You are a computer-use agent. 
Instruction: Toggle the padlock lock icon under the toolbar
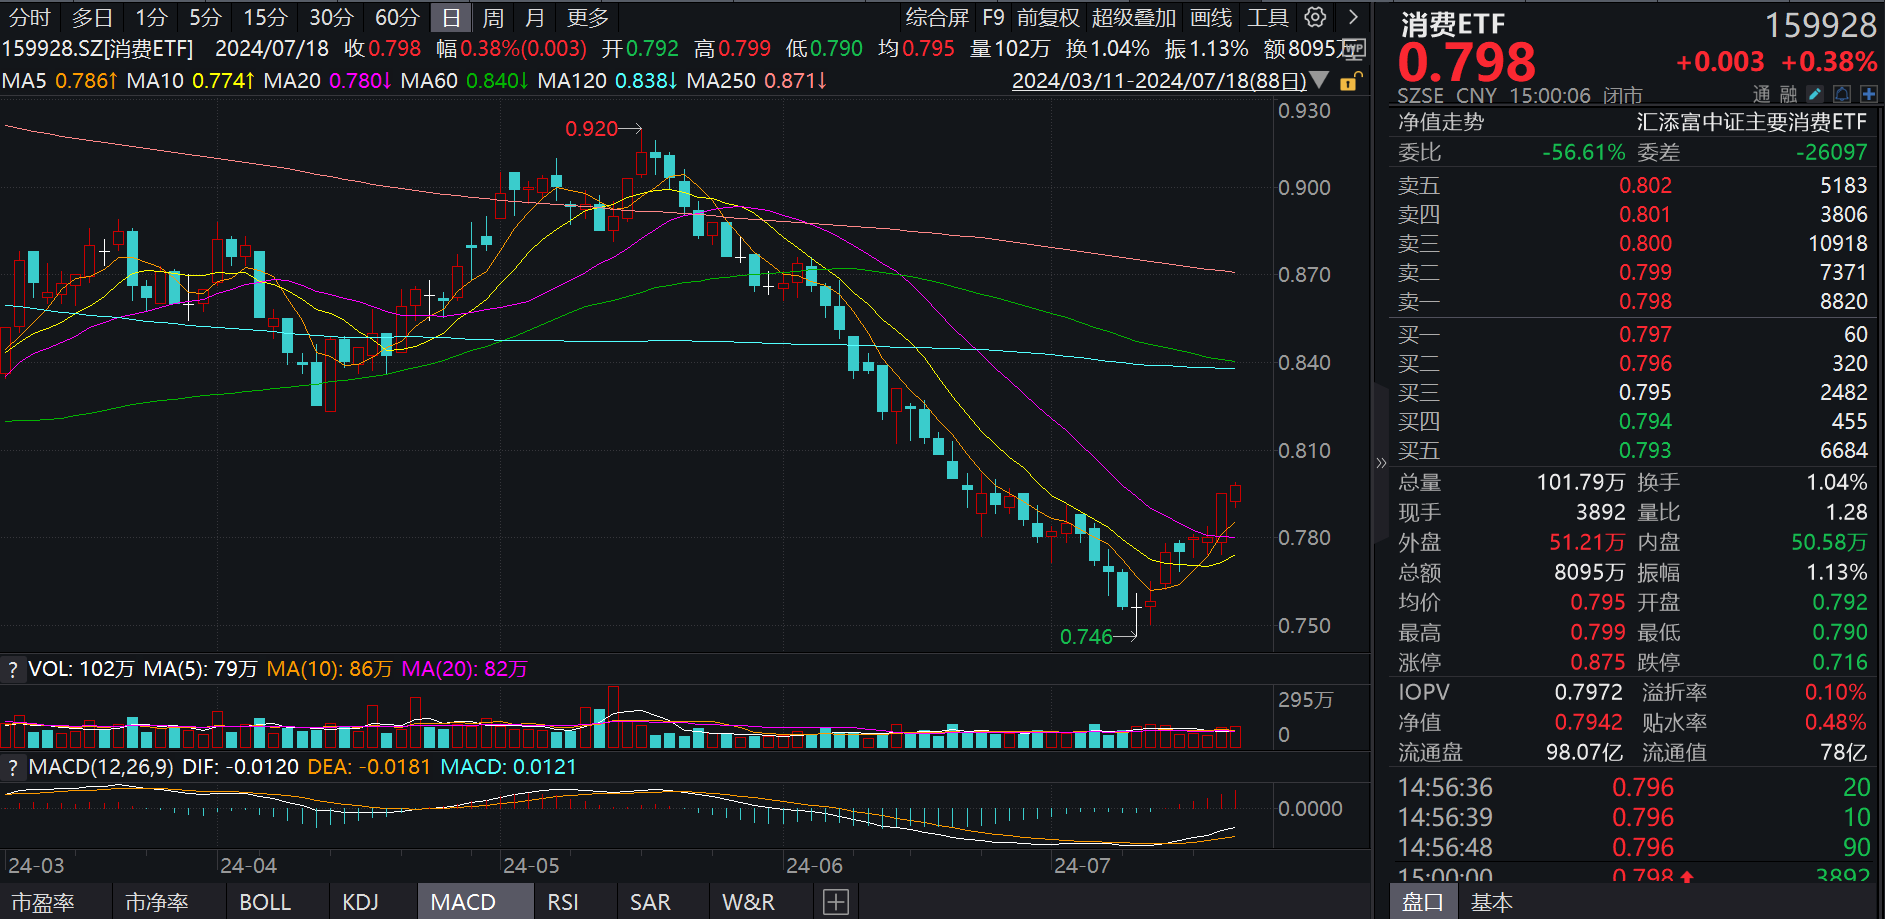click(1348, 81)
